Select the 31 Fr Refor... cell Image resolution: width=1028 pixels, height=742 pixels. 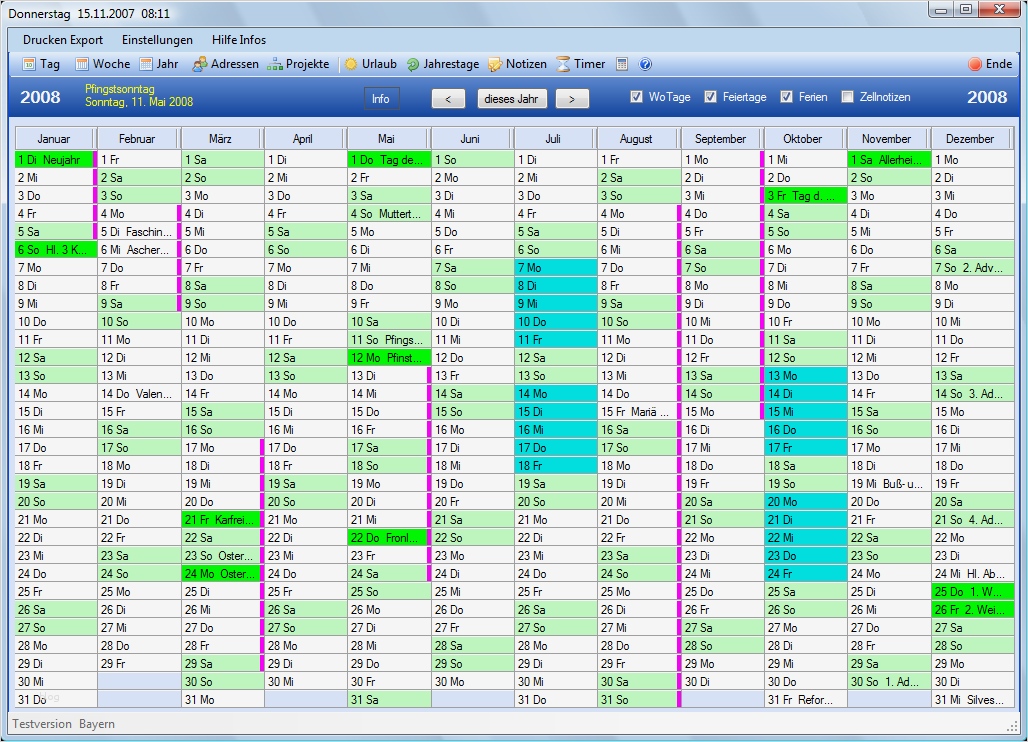pyautogui.click(x=806, y=699)
